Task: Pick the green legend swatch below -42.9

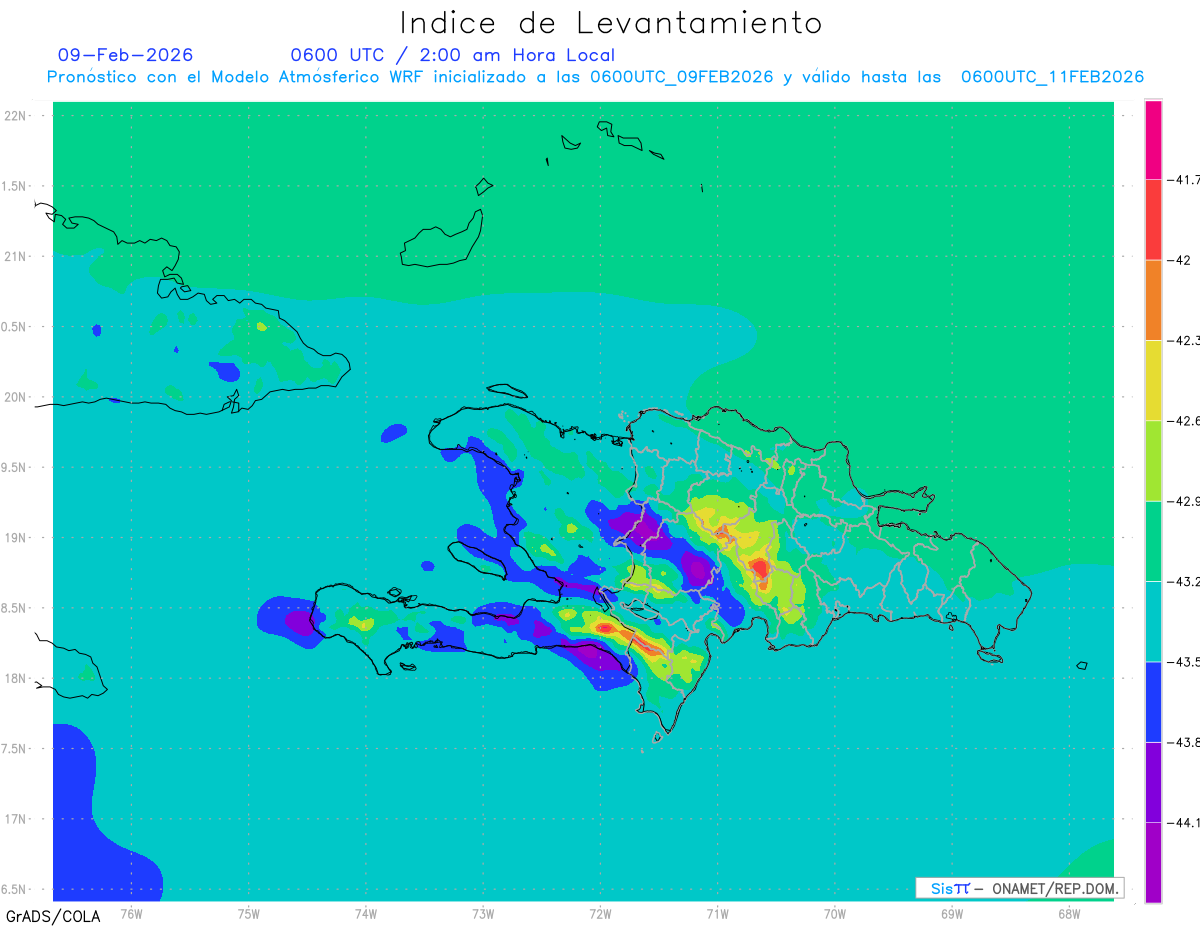Action: pos(1153,541)
